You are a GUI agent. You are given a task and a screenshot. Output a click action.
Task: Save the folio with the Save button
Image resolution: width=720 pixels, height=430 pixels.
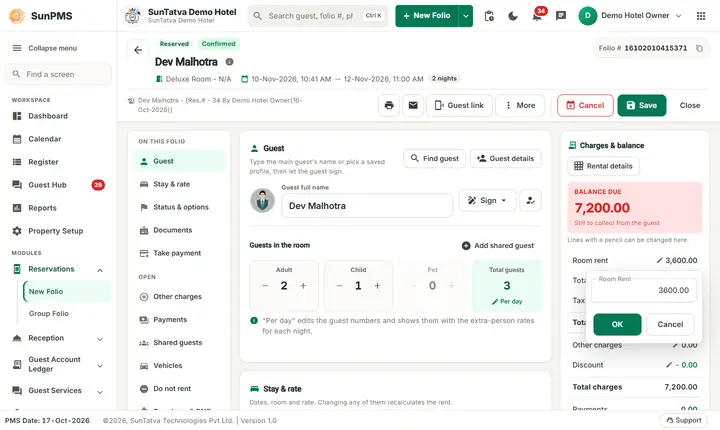(641, 105)
